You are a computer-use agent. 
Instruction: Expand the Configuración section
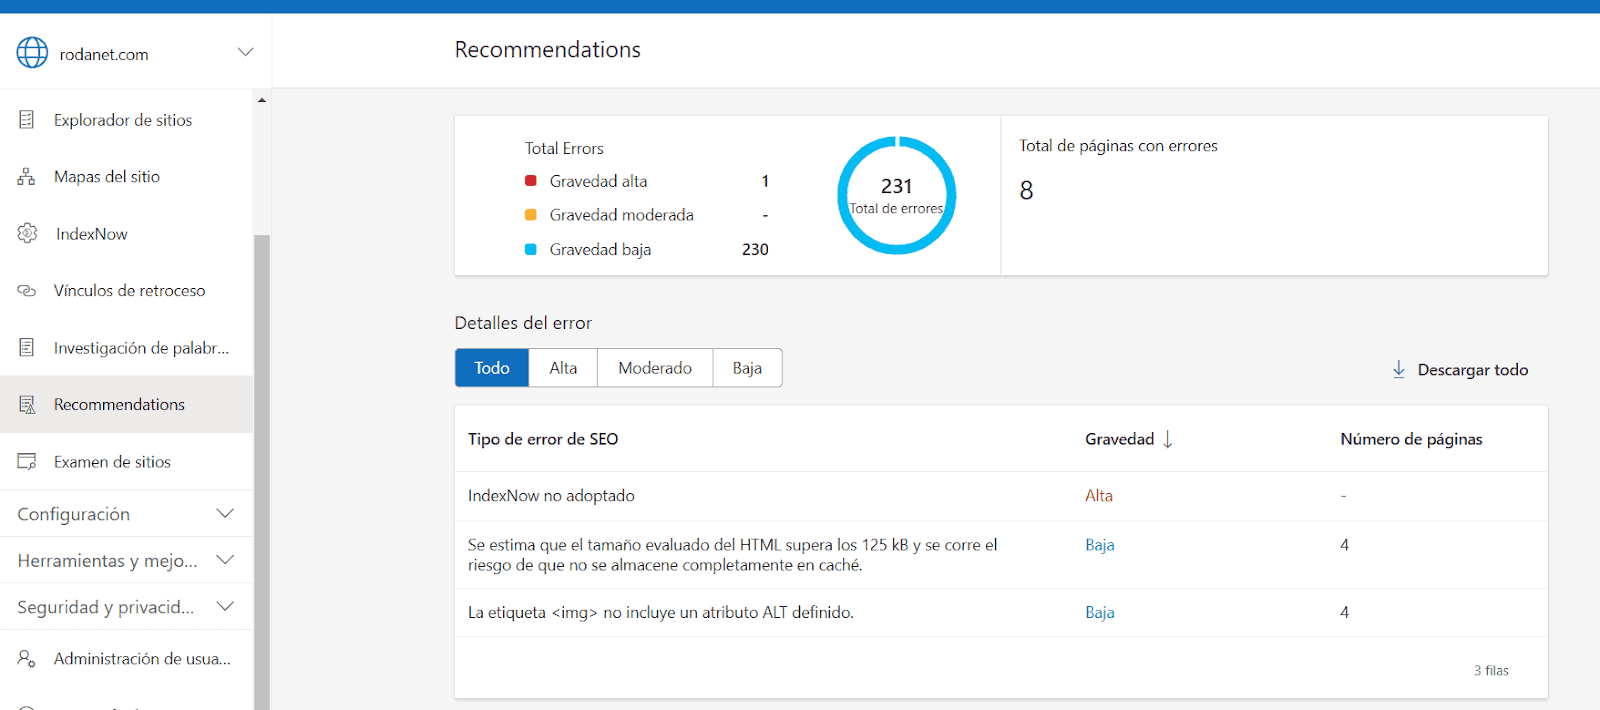225,513
